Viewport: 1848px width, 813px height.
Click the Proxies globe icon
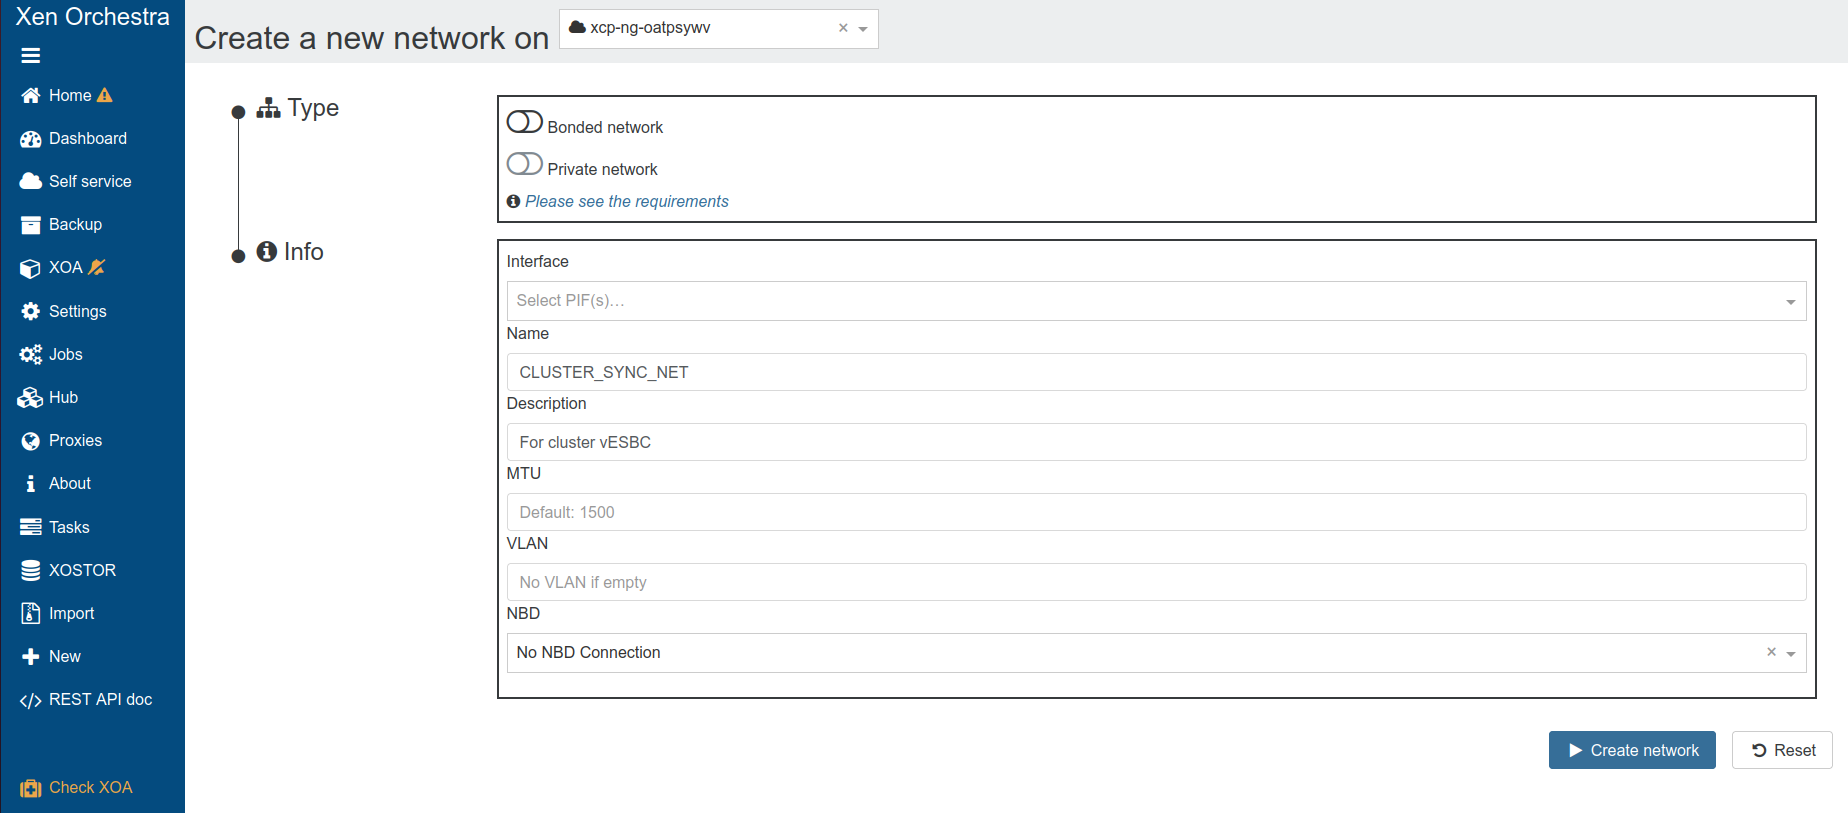[x=31, y=441]
